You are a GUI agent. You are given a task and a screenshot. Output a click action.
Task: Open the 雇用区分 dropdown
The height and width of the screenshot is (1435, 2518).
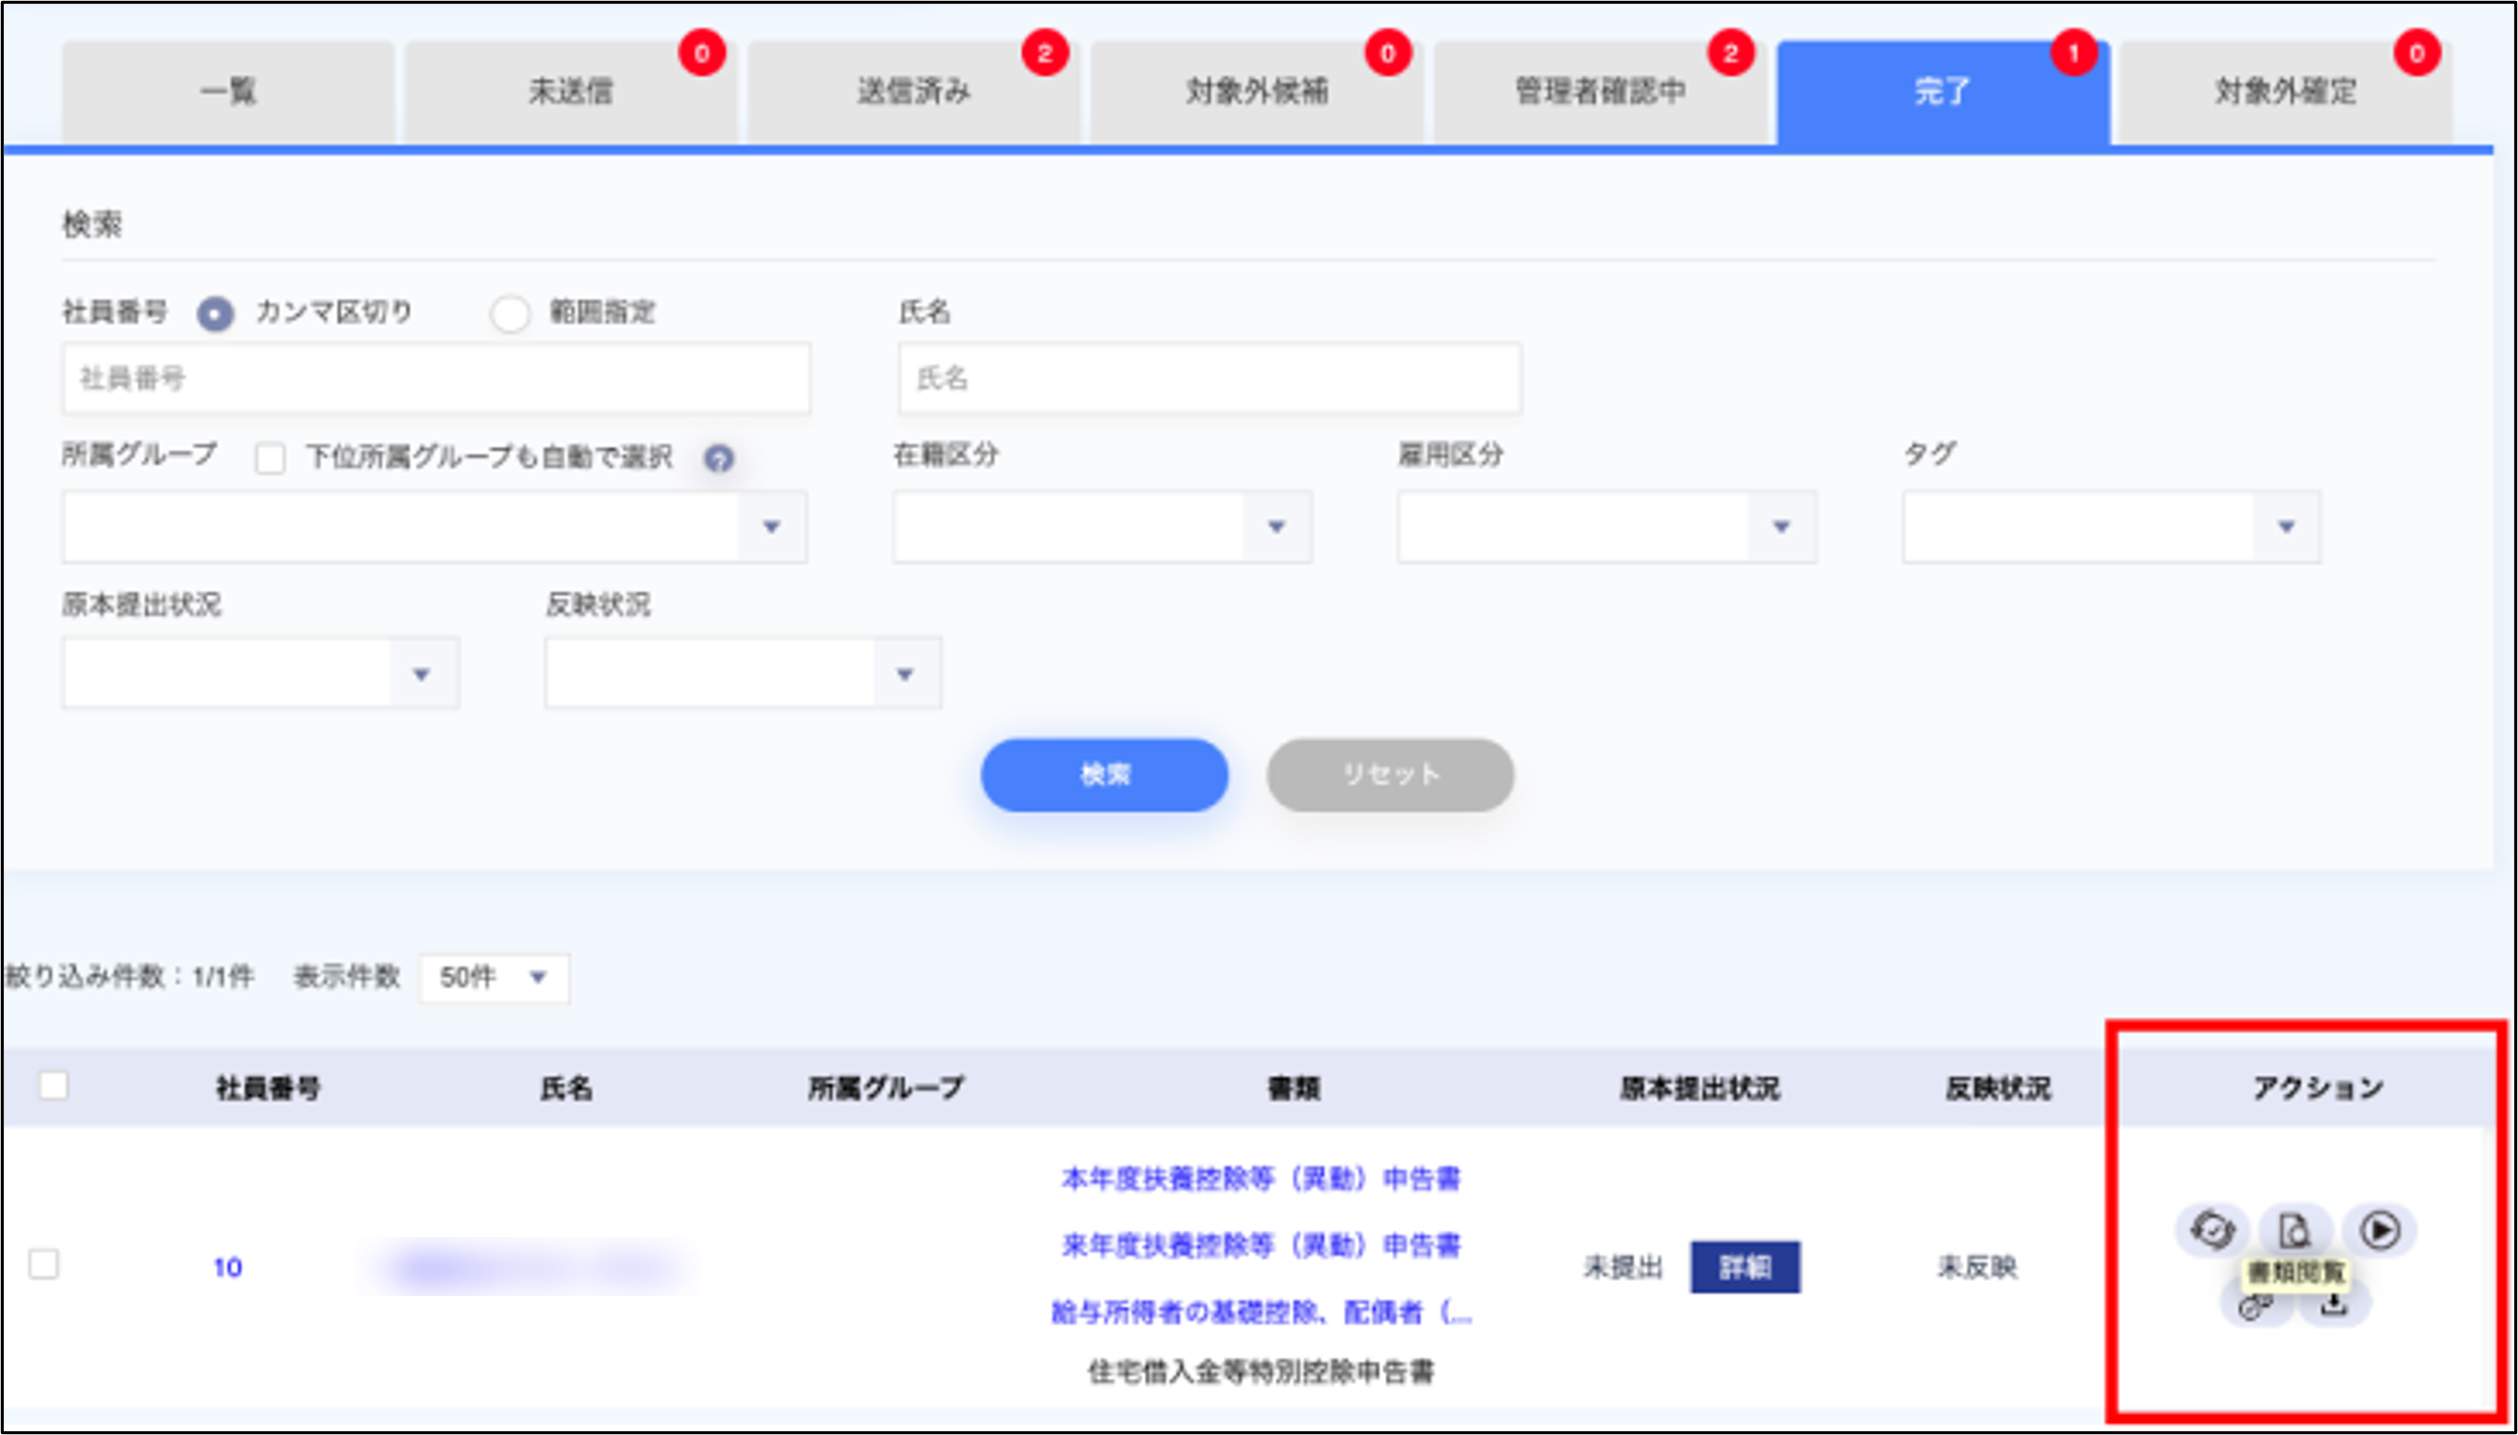pos(1781,527)
